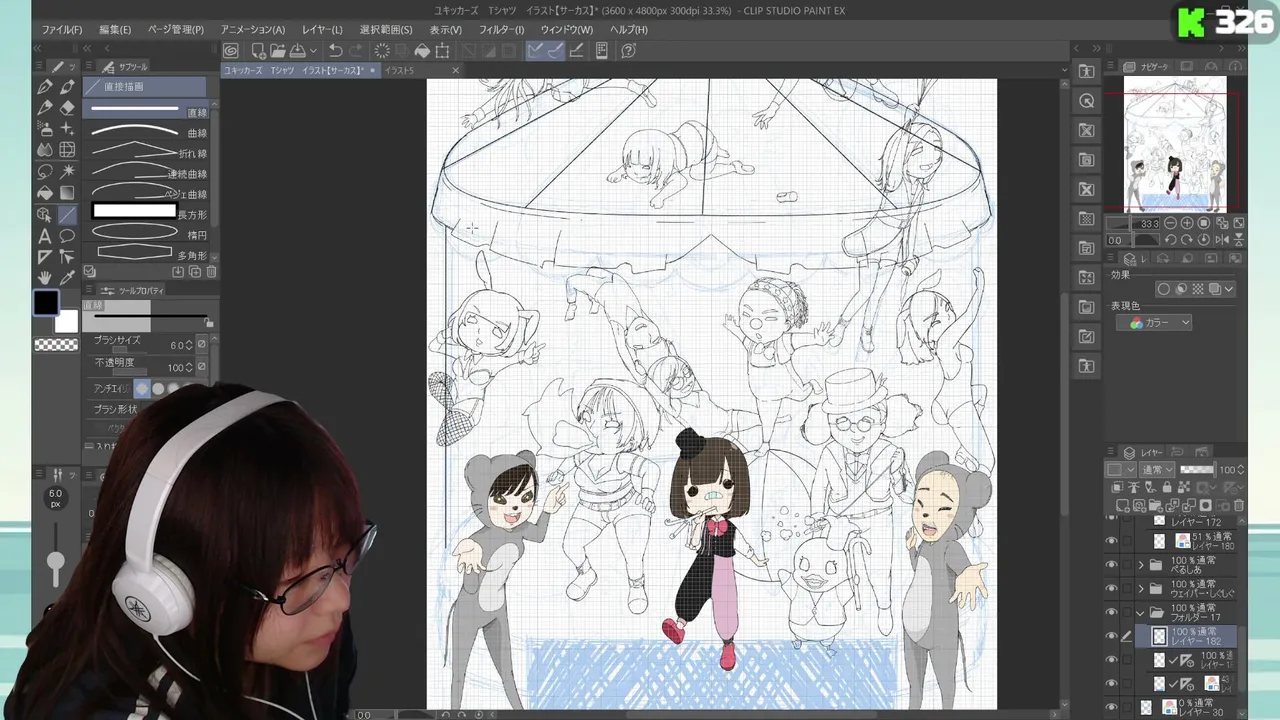Image resolution: width=1280 pixels, height=720 pixels.
Task: Select the Hand move tool
Action: 45,278
